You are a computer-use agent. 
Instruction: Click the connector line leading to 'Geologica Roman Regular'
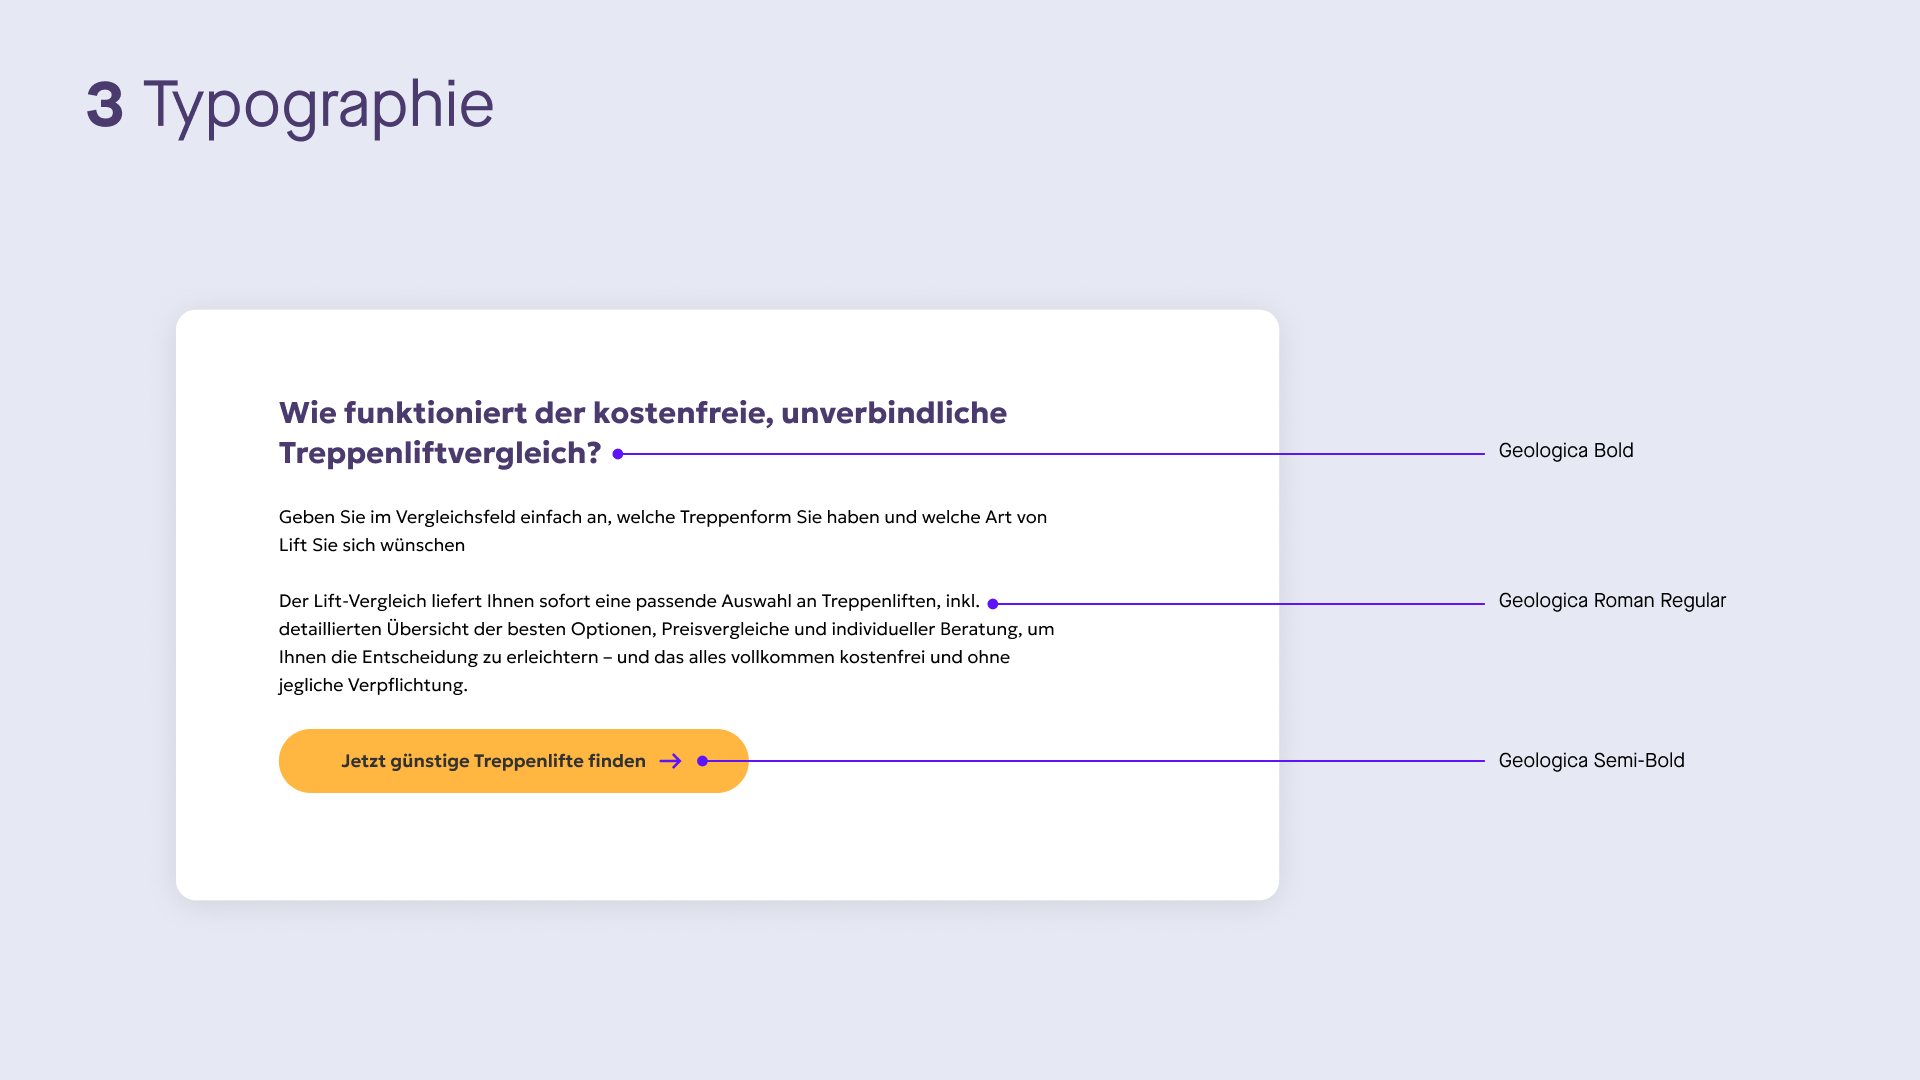point(1242,604)
